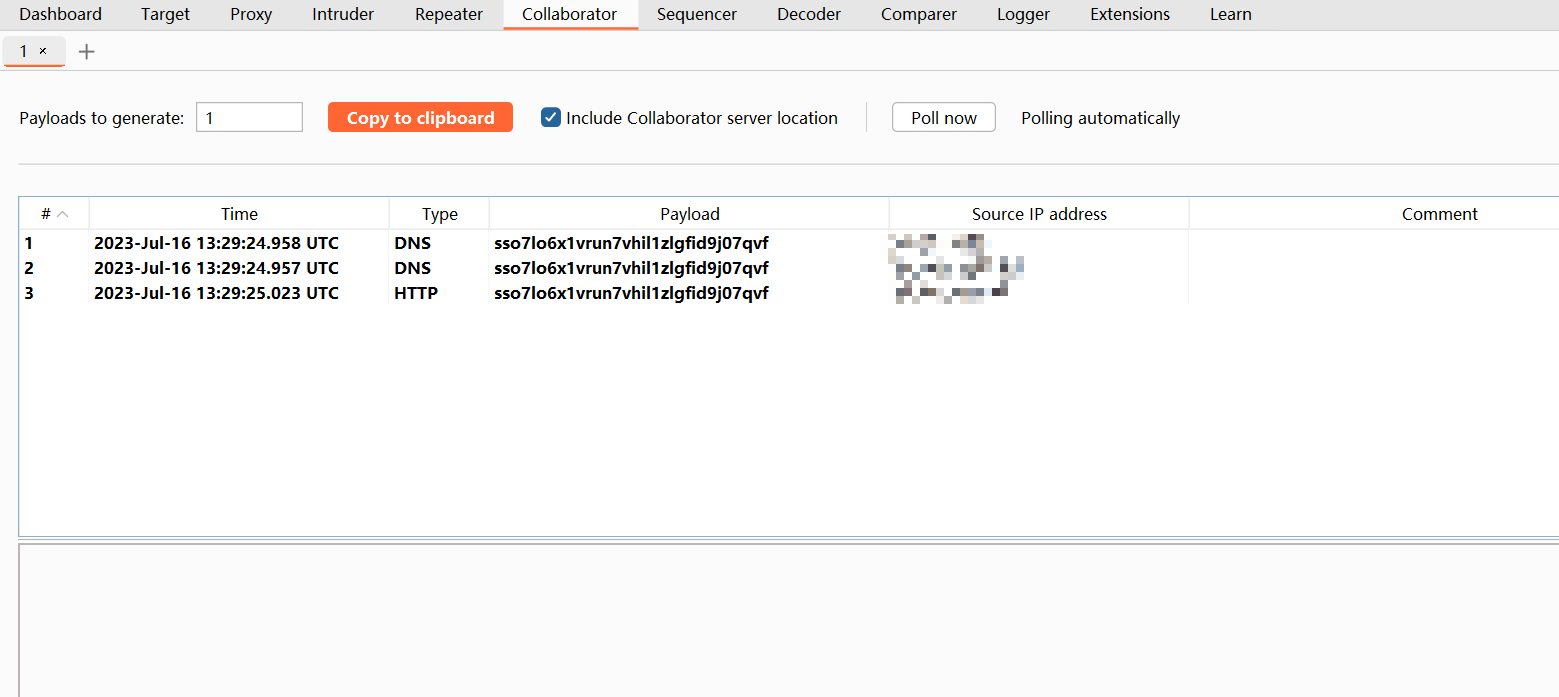The width and height of the screenshot is (1559, 697).
Task: Go to the Logger tab
Action: [x=1023, y=14]
